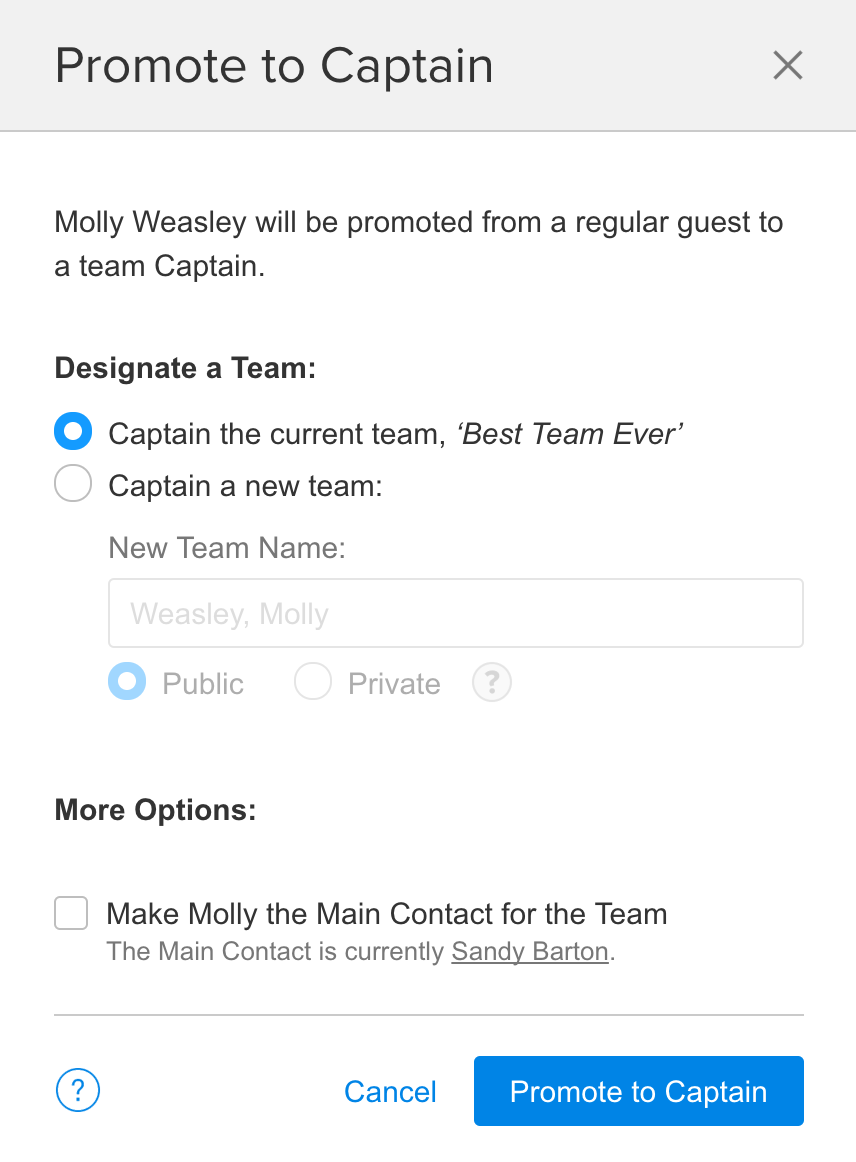Click the 'Public' label text

[203, 684]
